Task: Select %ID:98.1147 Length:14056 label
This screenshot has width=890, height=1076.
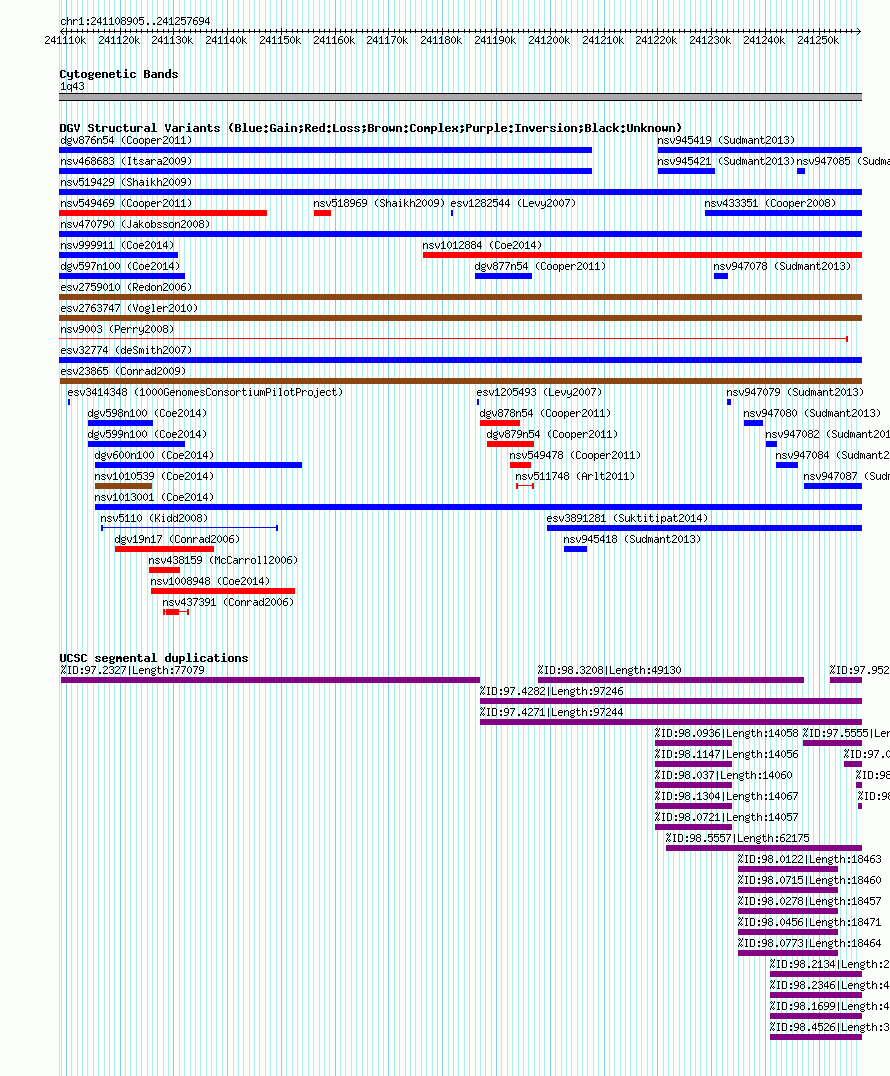Action: click(x=726, y=755)
